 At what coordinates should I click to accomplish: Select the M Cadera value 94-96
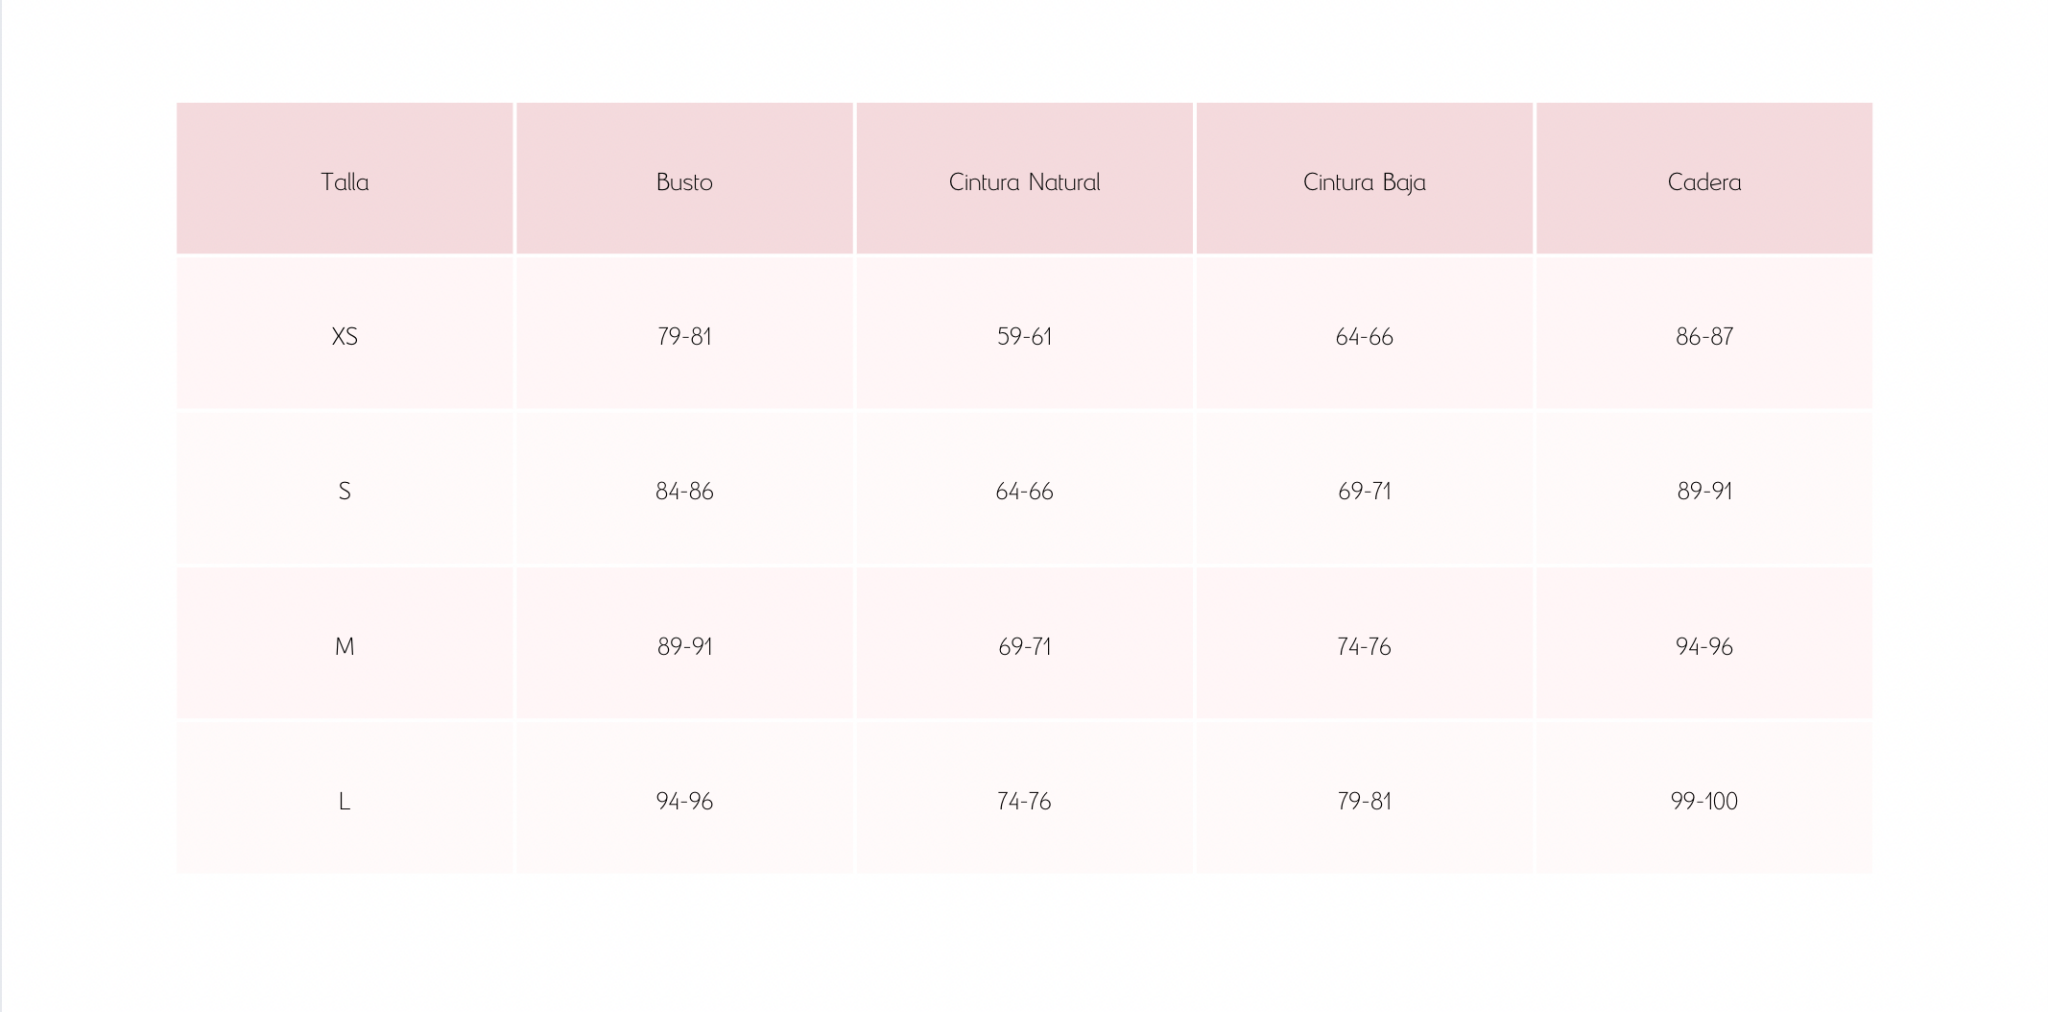point(1704,646)
